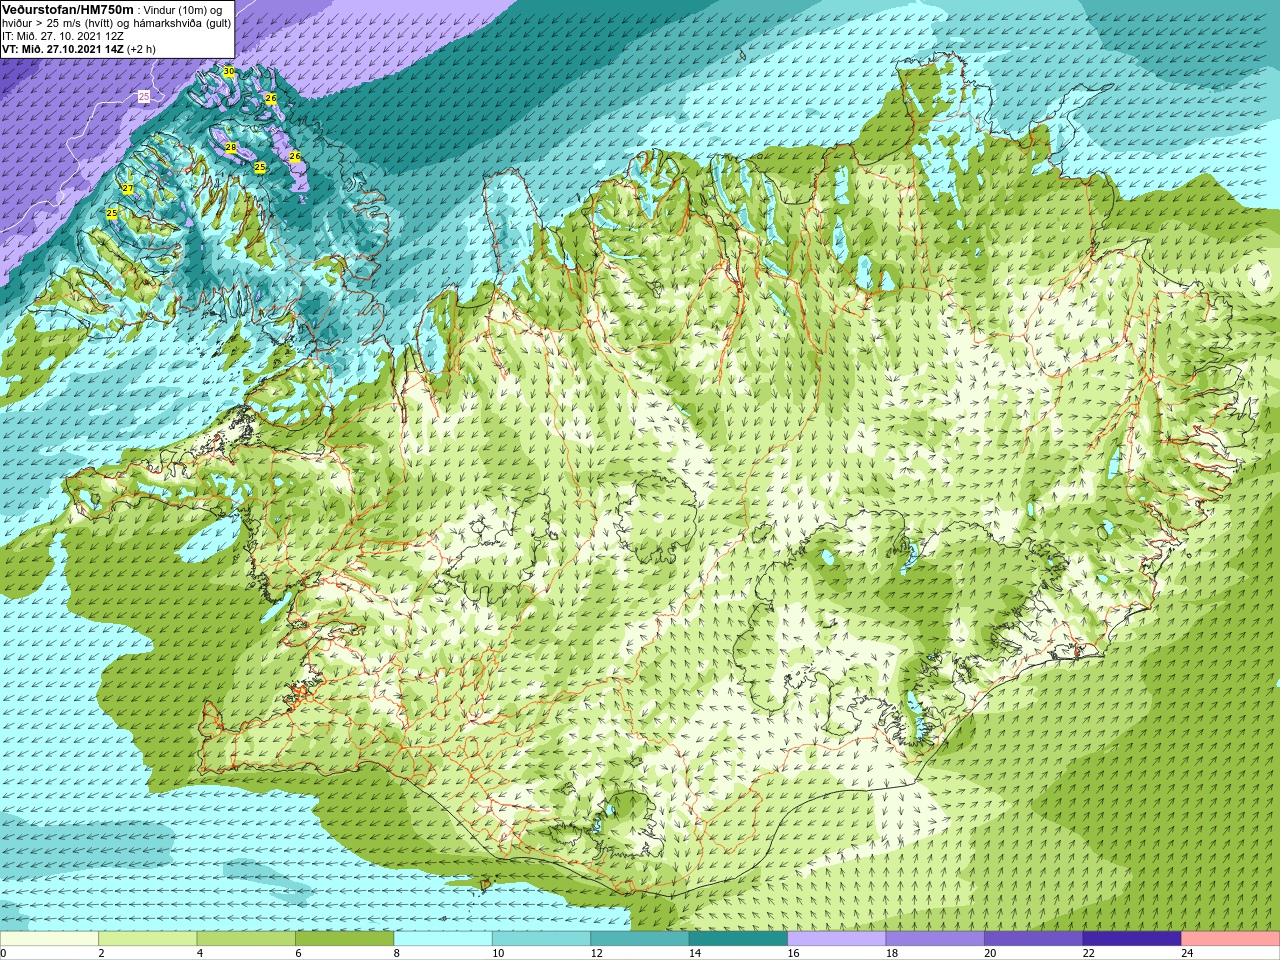1280x960 pixels.
Task: Click the 16–18 m/s lavender legend swatch
Action: pyautogui.click(x=837, y=939)
